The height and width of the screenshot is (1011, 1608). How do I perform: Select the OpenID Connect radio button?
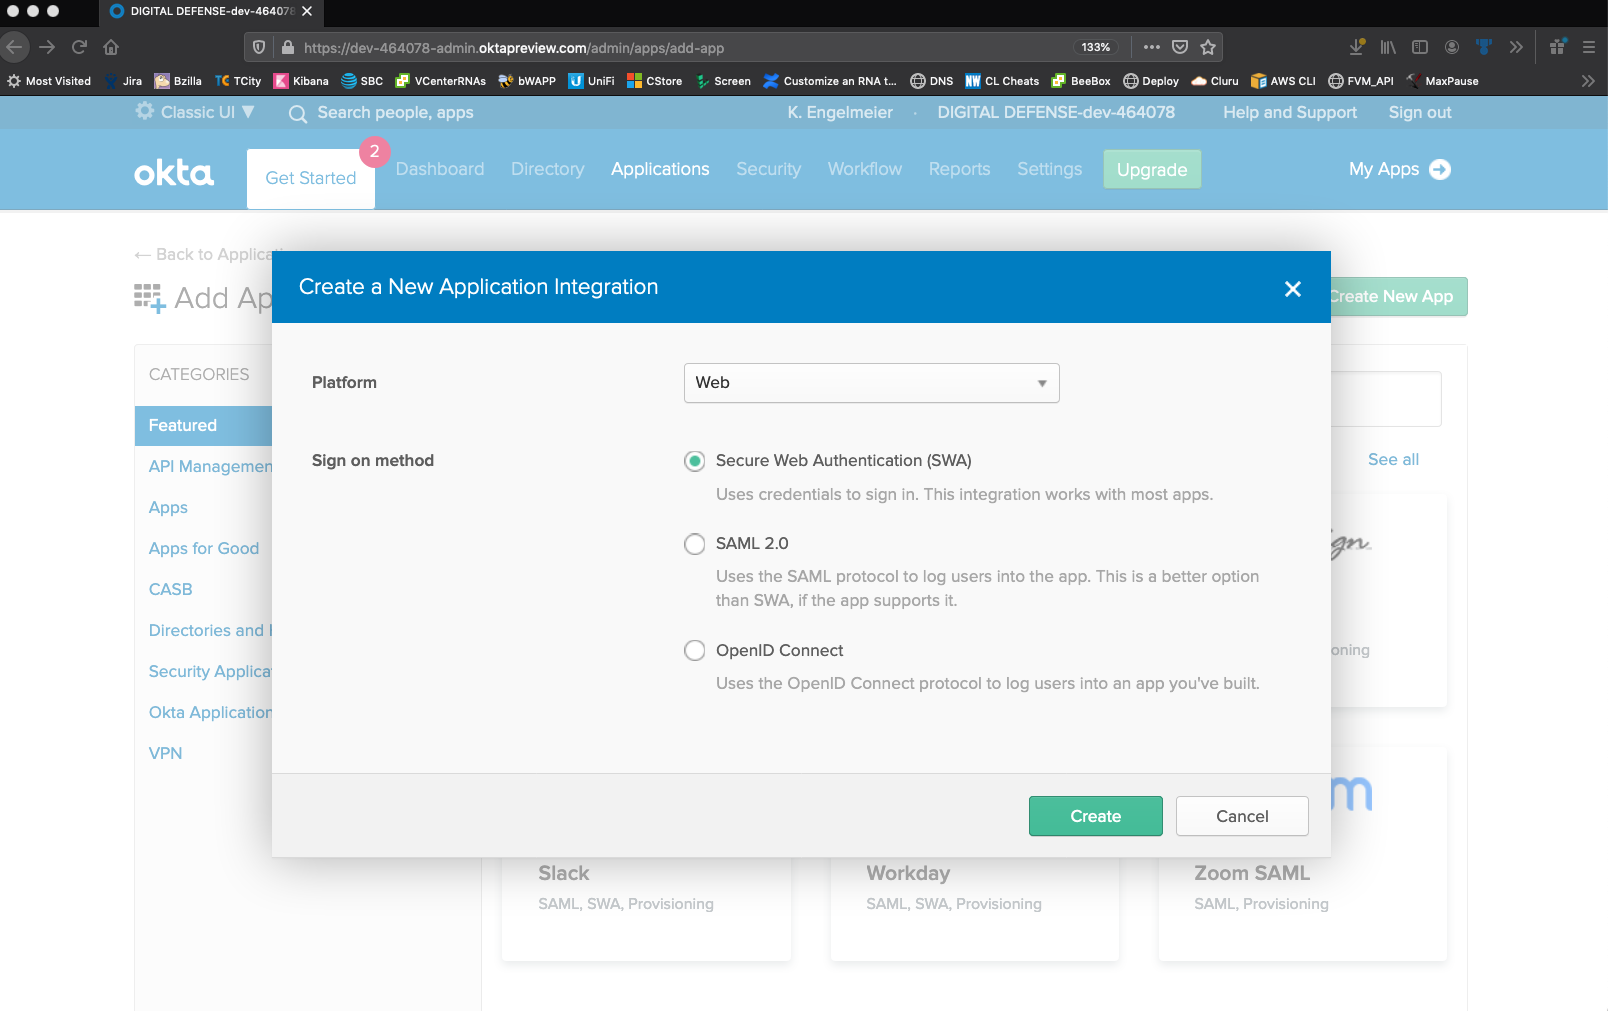coord(694,651)
